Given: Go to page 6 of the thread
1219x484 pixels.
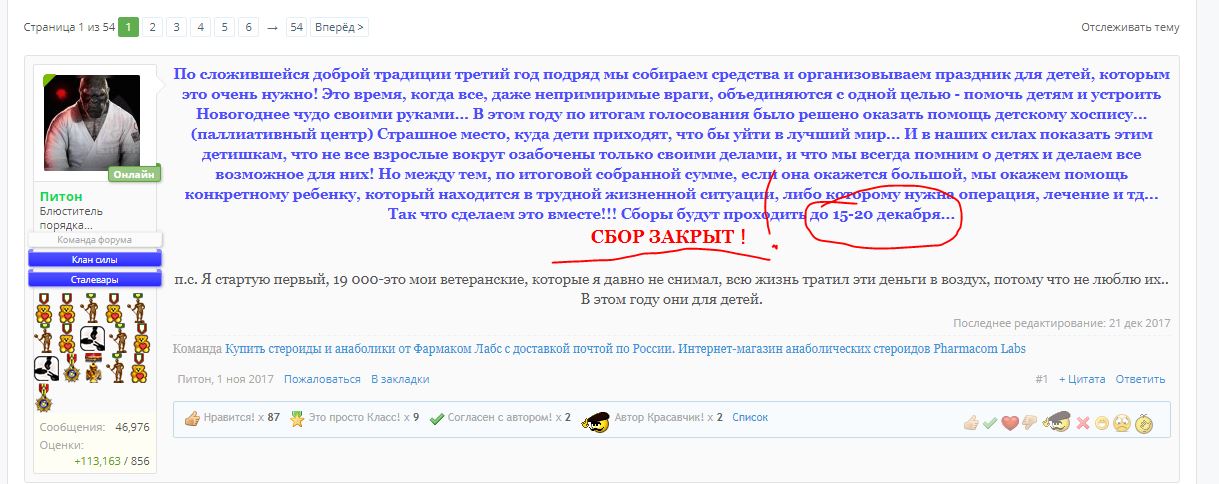Looking at the screenshot, I should (248, 27).
